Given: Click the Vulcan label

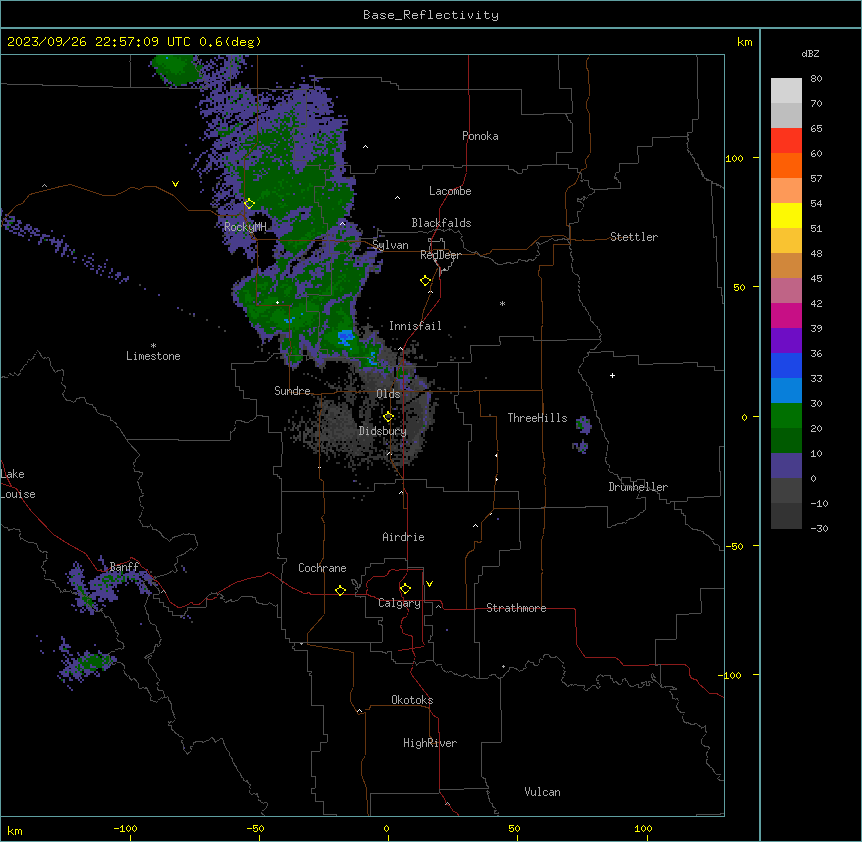Looking at the screenshot, I should [x=542, y=792].
